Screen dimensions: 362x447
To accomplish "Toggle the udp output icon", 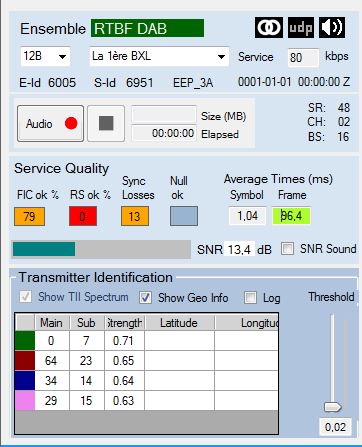I will tap(301, 27).
